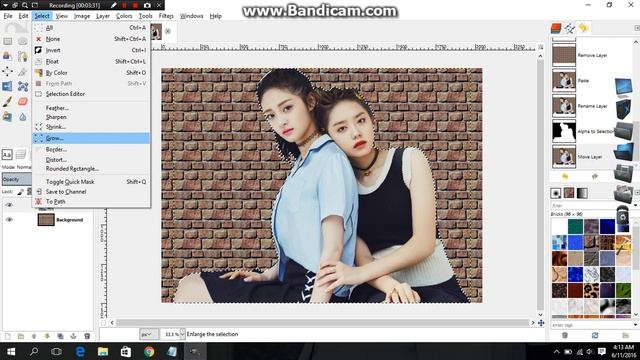Toggle visibility of the top layer
Screen dimensions: 640x360
pyautogui.click(x=9, y=205)
